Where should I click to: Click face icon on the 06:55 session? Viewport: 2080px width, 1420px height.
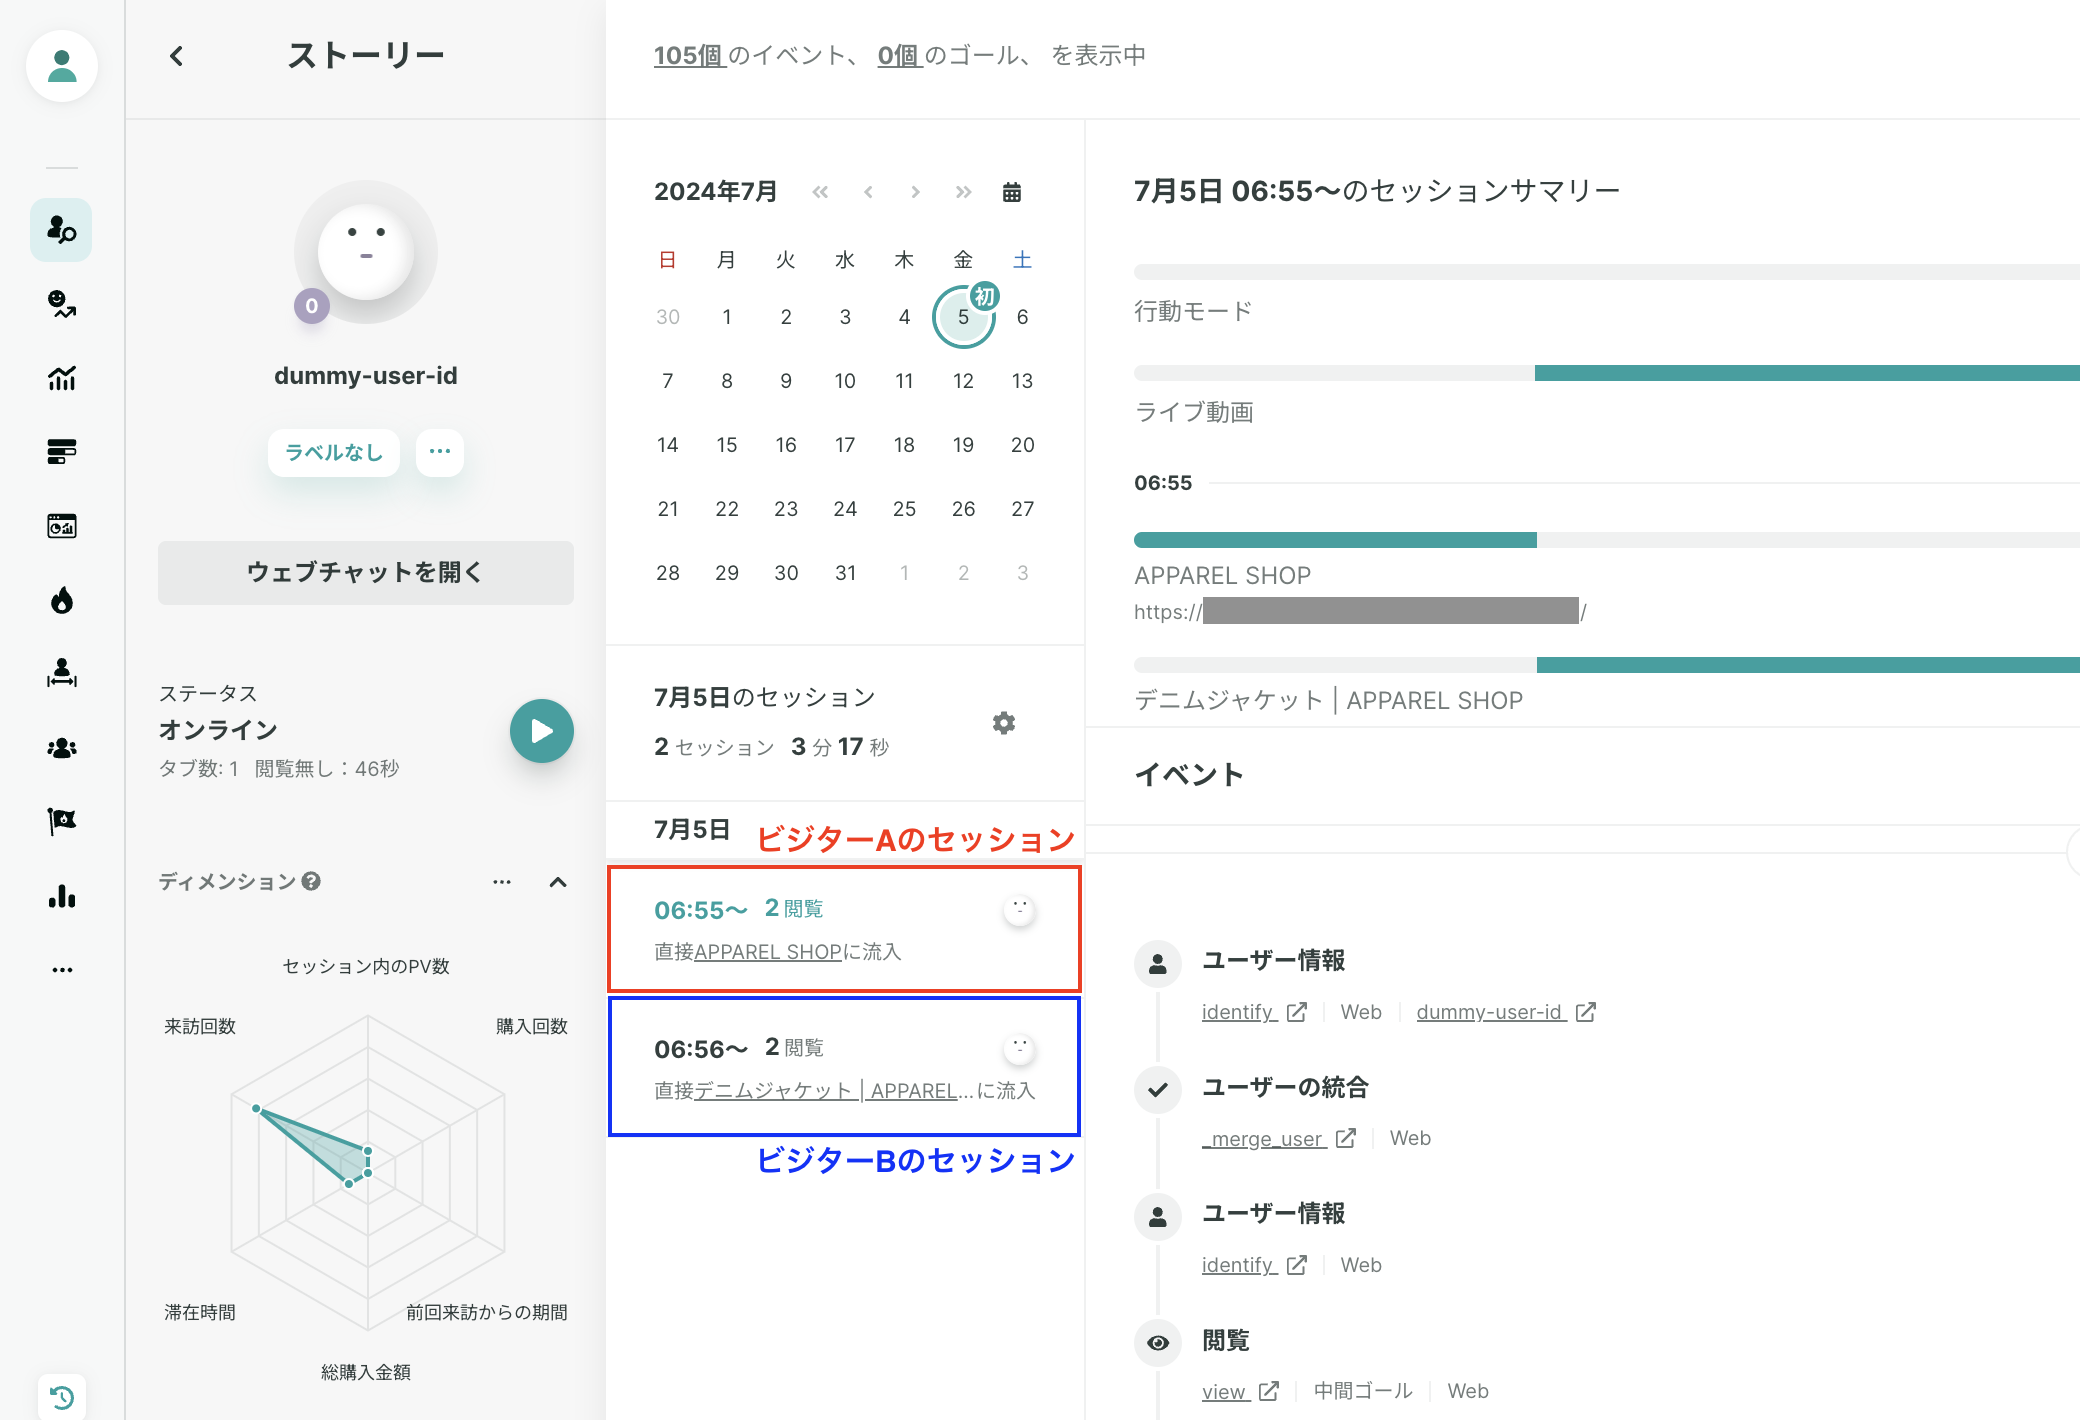pos(1020,909)
